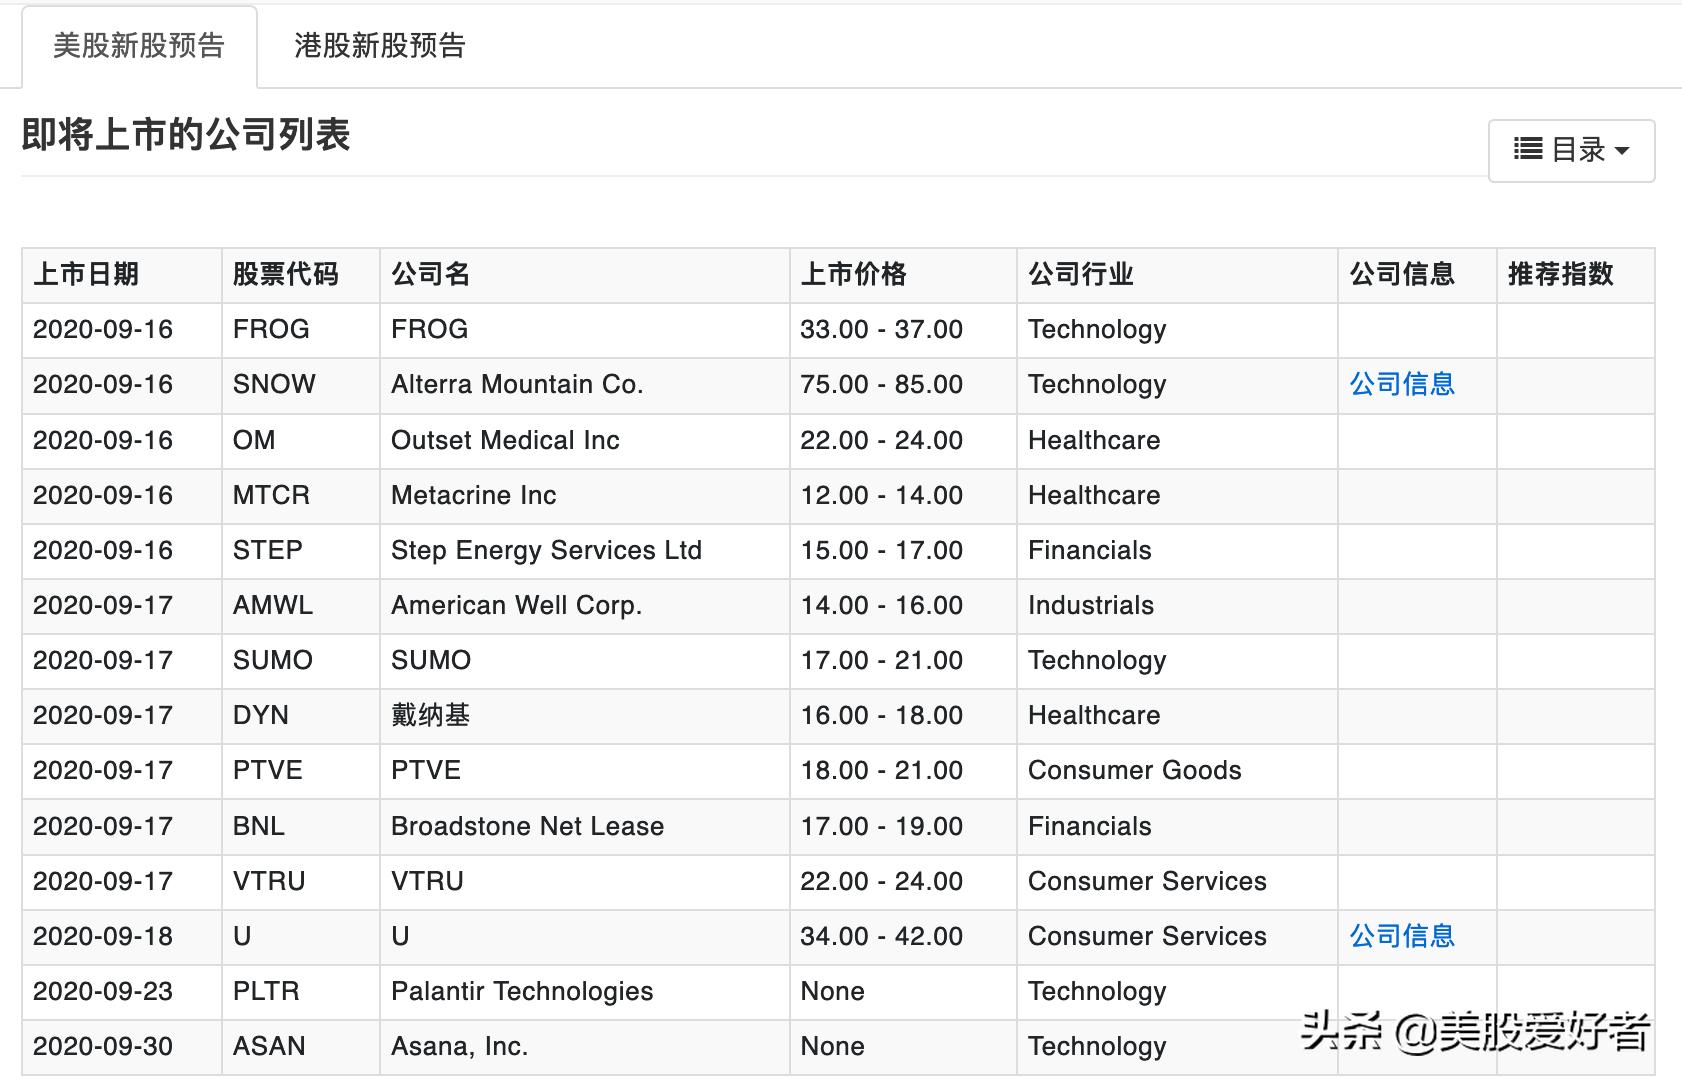Click the Metacrine Inc company name
1682x1084 pixels.
(x=473, y=495)
